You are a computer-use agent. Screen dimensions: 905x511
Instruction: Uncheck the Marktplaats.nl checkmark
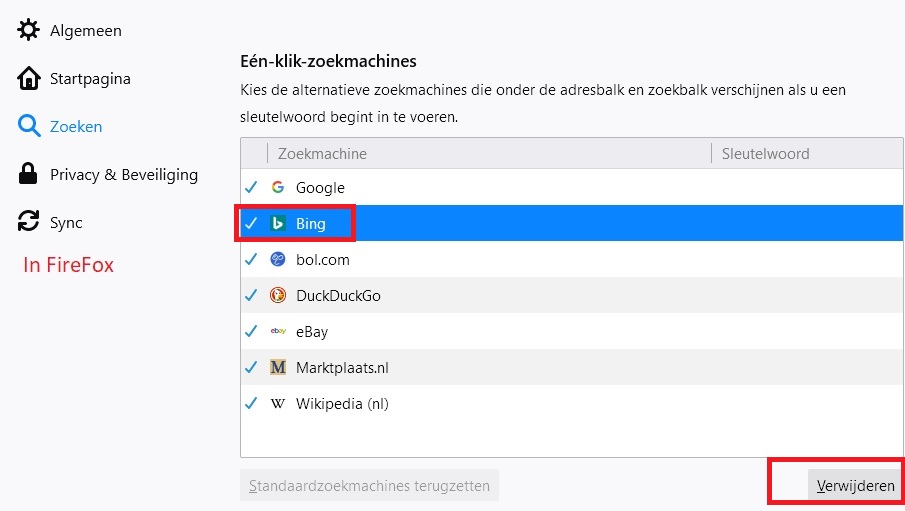pos(251,367)
